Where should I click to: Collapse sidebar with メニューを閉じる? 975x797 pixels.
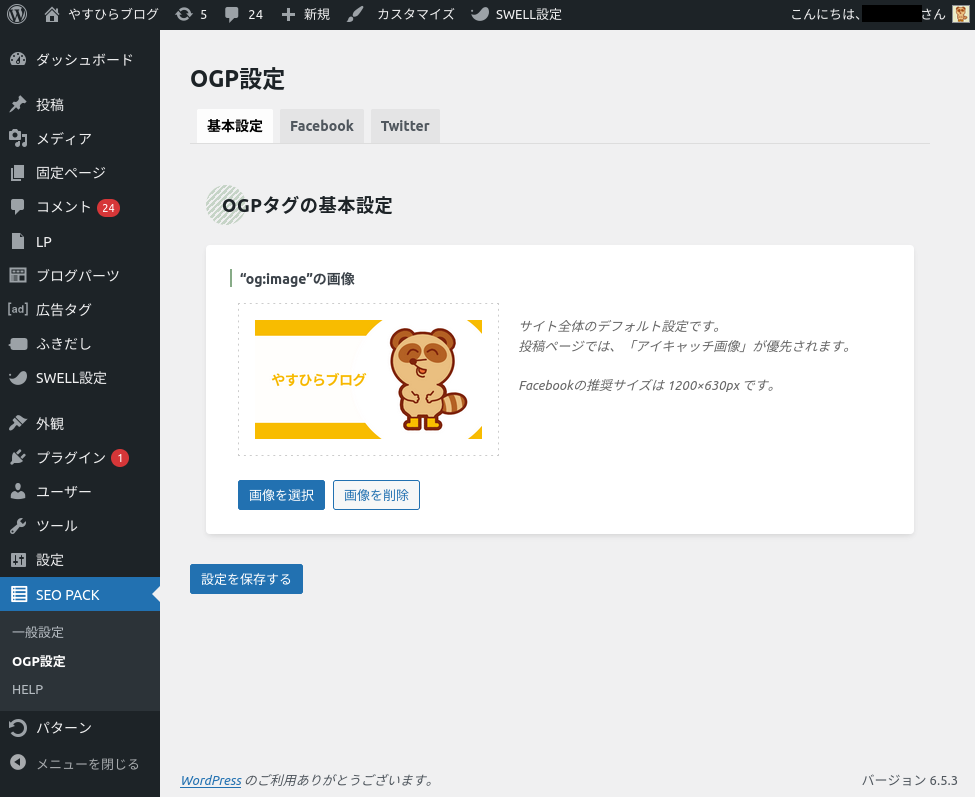point(87,764)
